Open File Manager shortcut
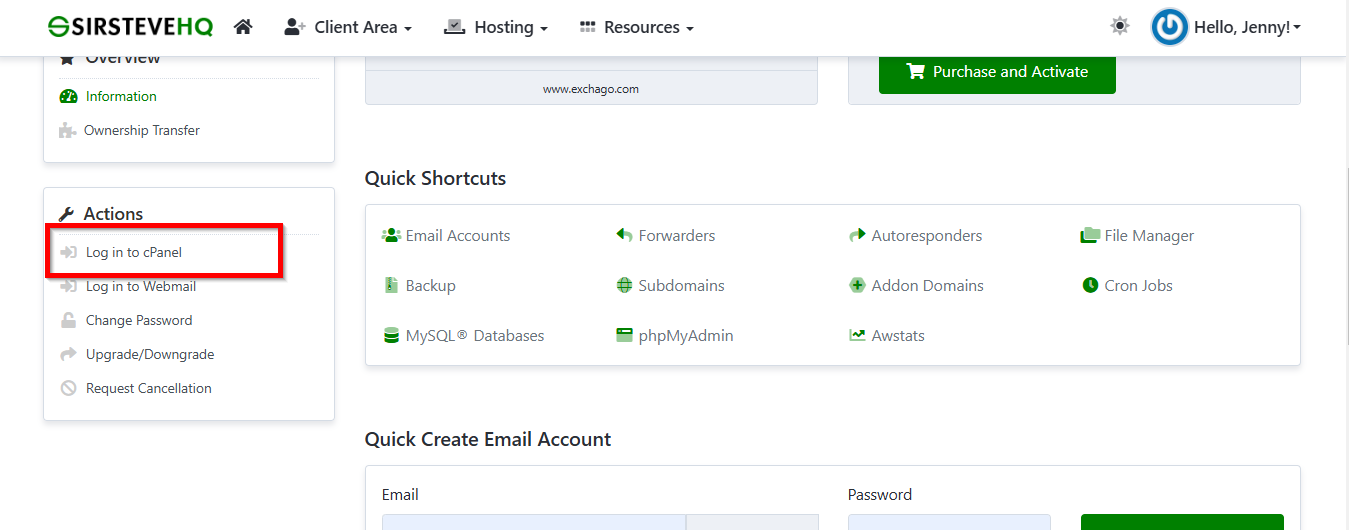1349x530 pixels. click(x=1149, y=236)
